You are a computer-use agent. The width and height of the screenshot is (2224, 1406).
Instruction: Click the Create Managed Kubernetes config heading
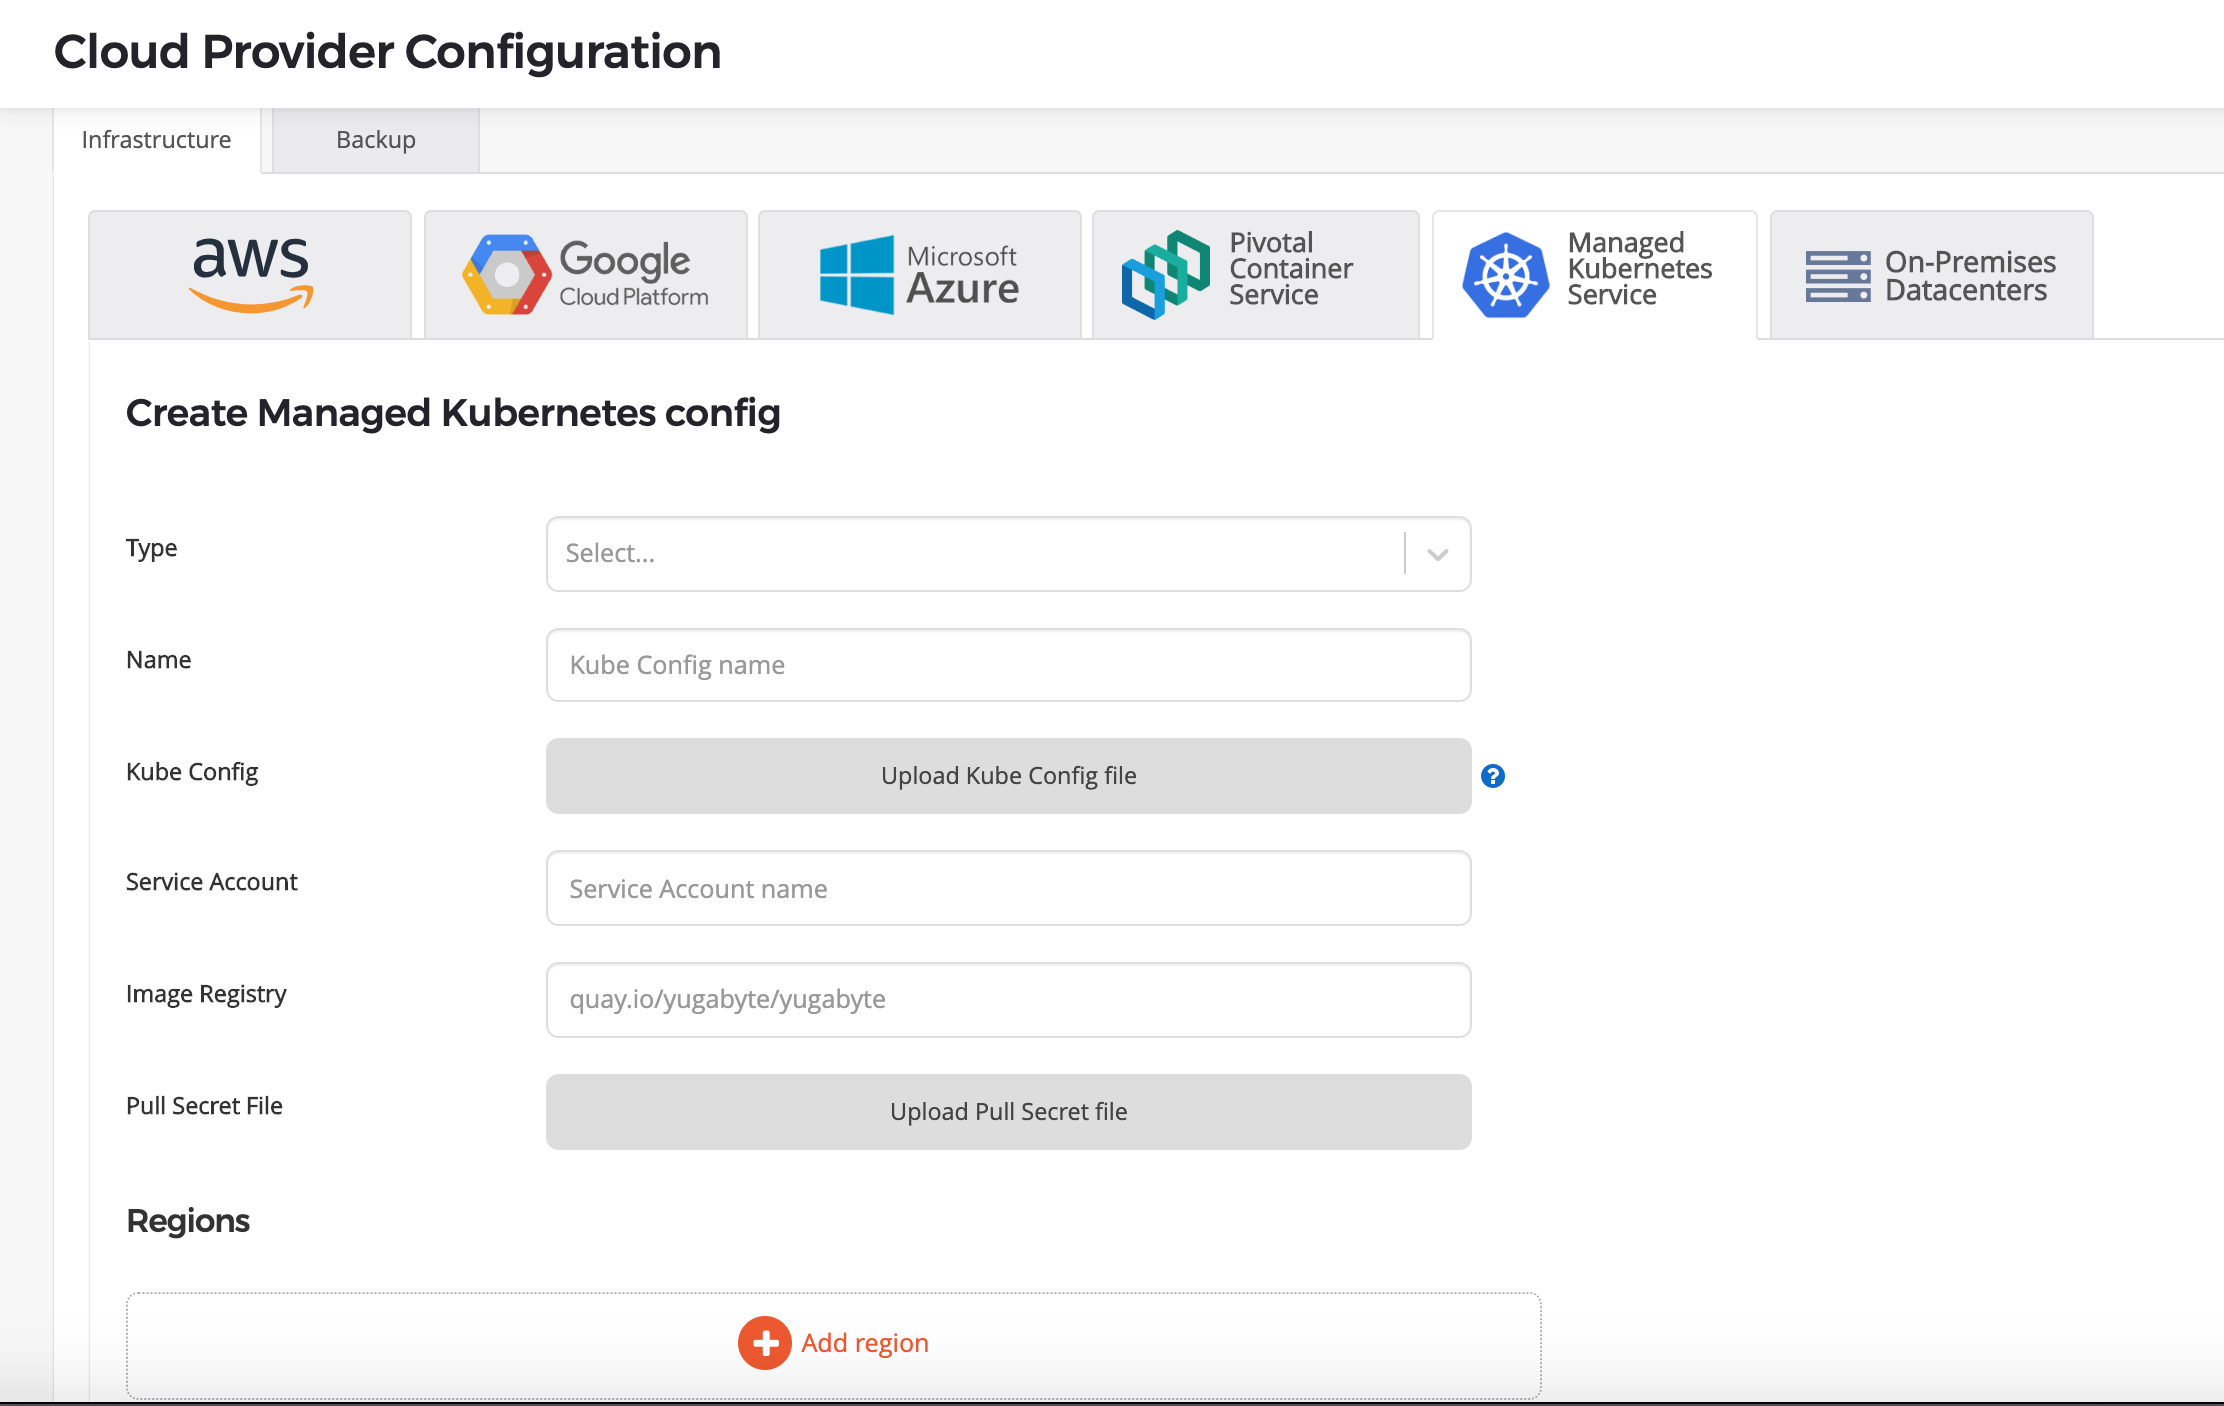[453, 413]
